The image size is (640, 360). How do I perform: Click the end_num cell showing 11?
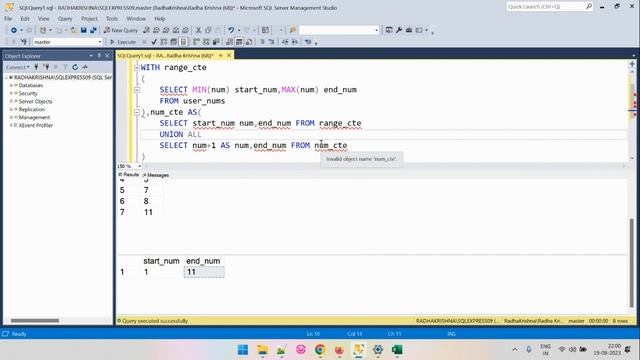click(204, 272)
